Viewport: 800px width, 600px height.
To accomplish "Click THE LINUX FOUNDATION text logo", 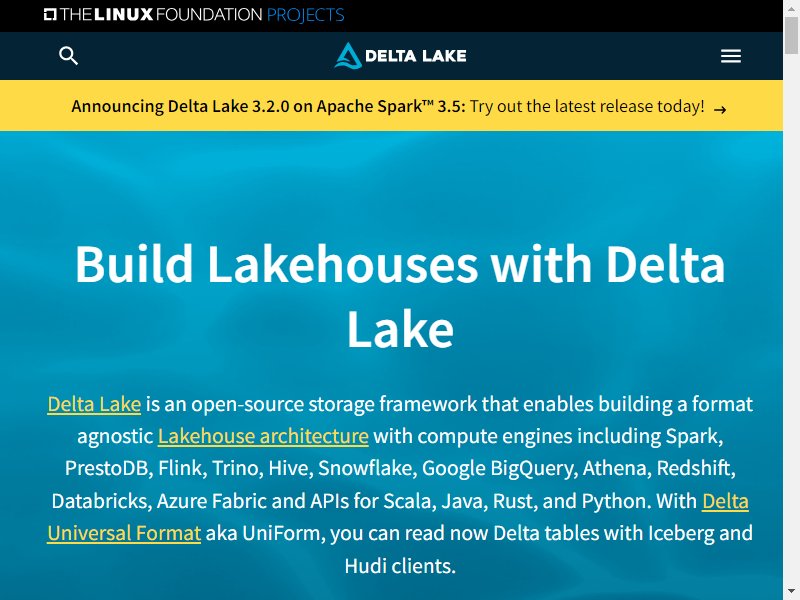I will 161,14.
